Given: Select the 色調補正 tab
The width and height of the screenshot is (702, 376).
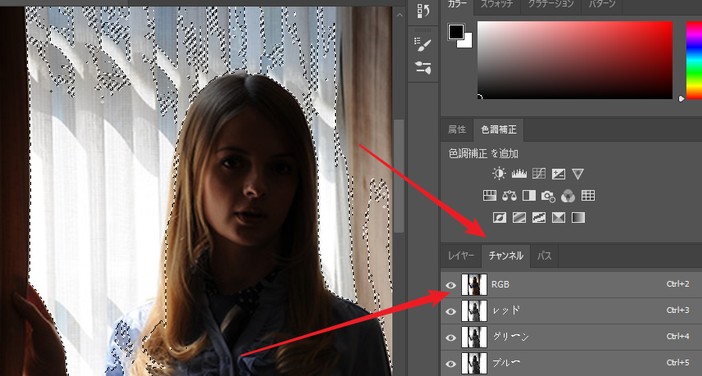Looking at the screenshot, I should pyautogui.click(x=498, y=130).
